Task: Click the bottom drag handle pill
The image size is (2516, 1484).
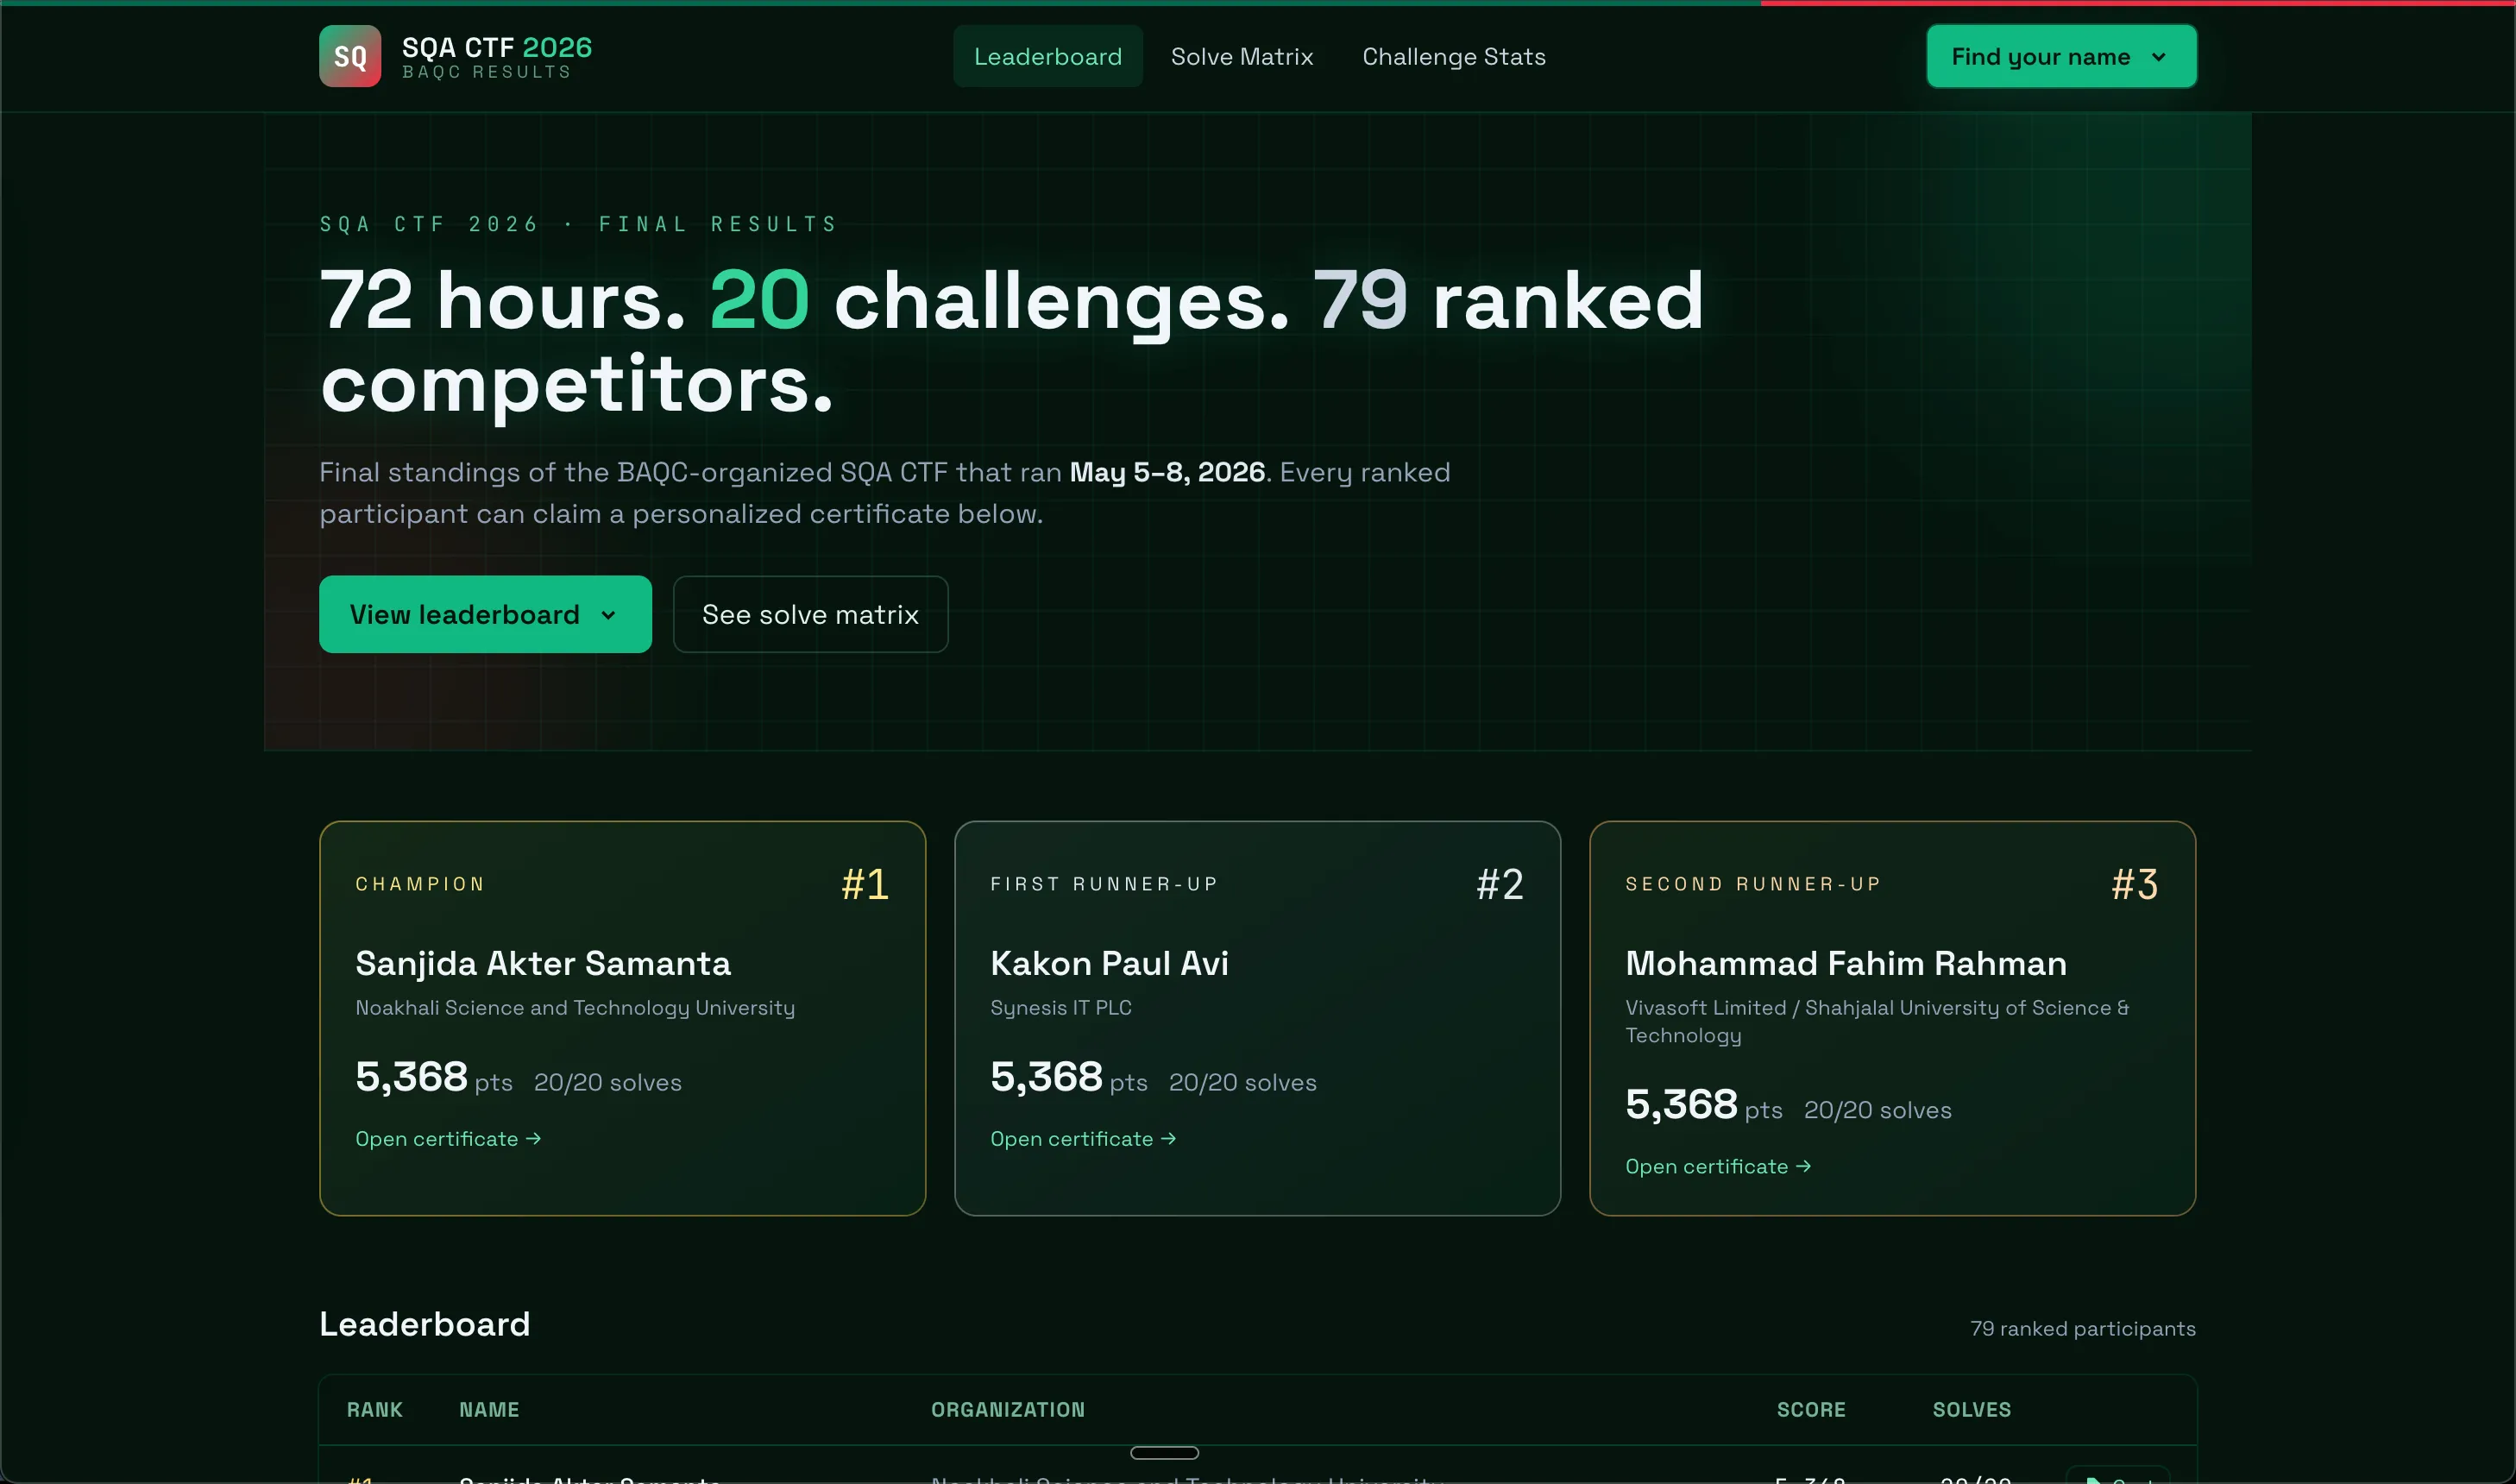Action: [x=1164, y=1452]
